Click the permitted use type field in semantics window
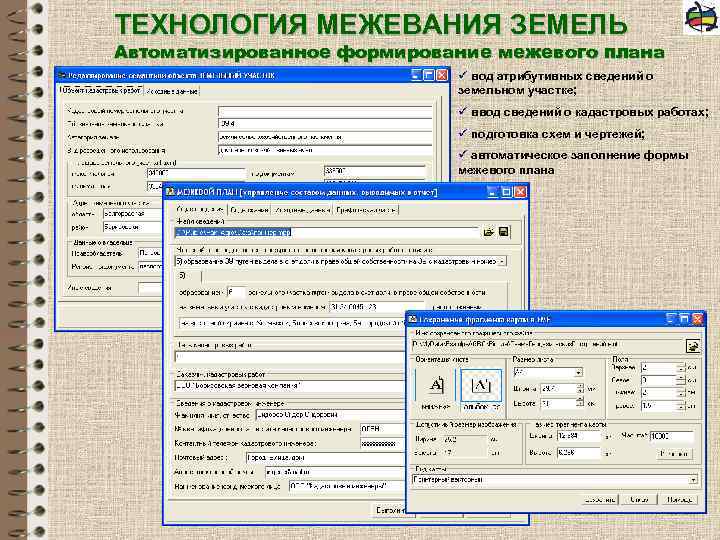720x540 pixels. point(325,150)
